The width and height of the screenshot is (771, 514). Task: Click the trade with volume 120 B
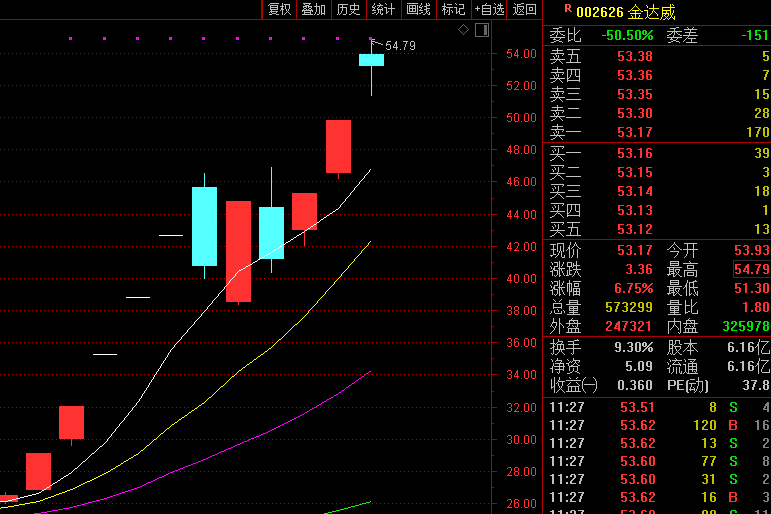tap(659, 425)
